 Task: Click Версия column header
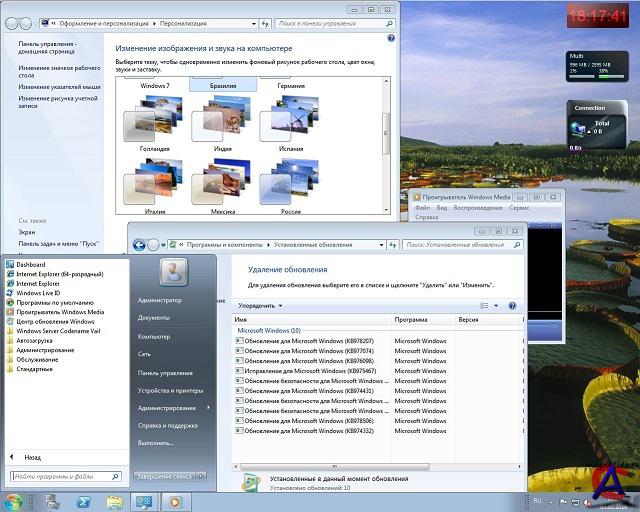click(489, 320)
